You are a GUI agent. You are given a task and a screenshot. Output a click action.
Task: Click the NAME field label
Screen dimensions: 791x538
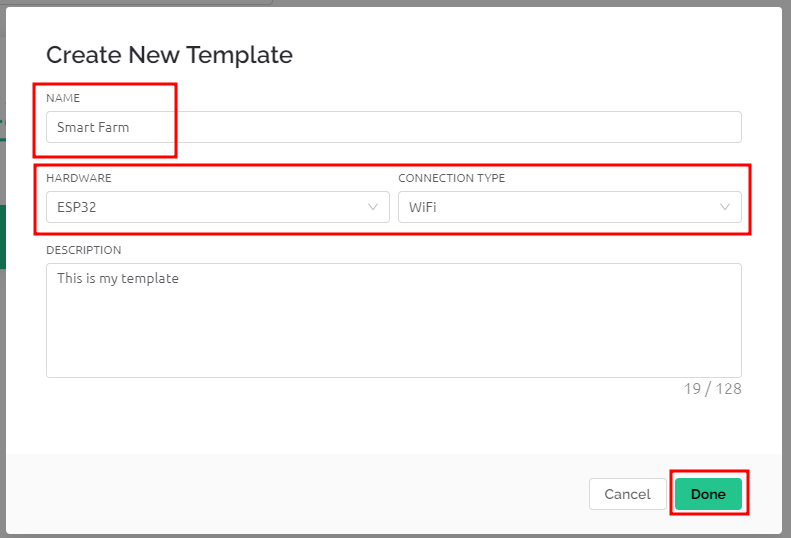63,98
